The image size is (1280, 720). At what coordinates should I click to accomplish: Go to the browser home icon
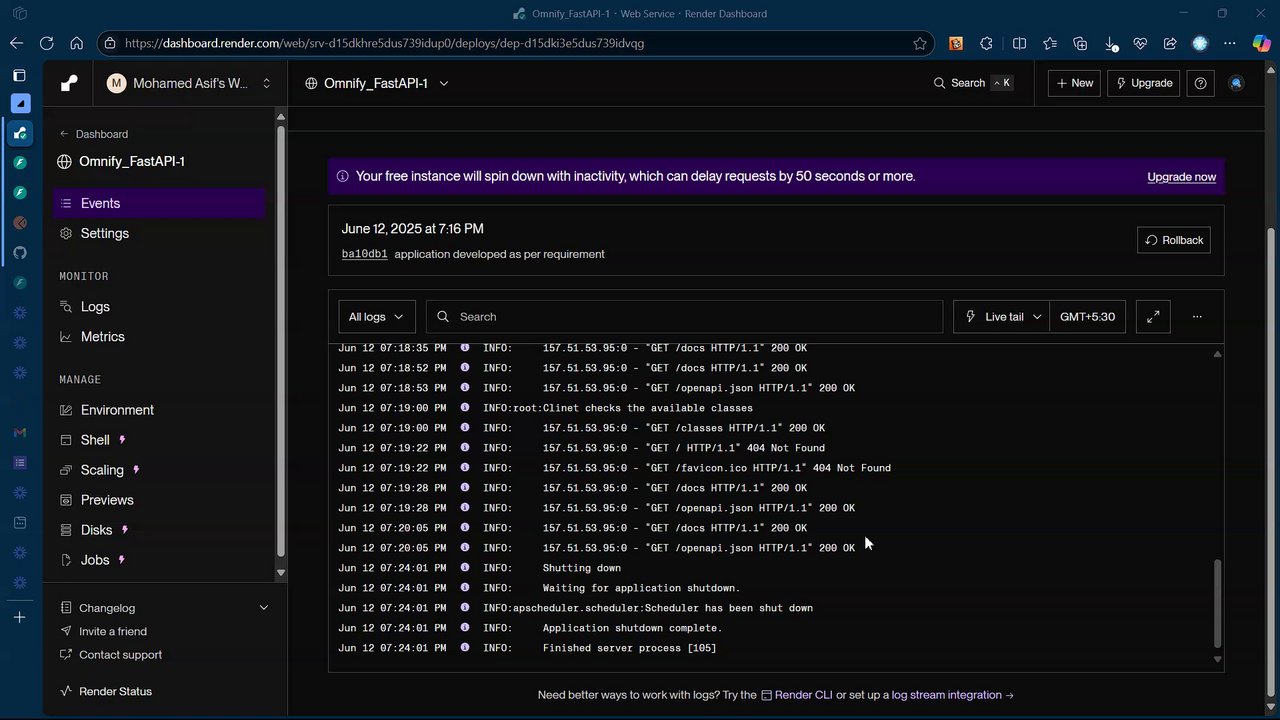click(x=76, y=43)
